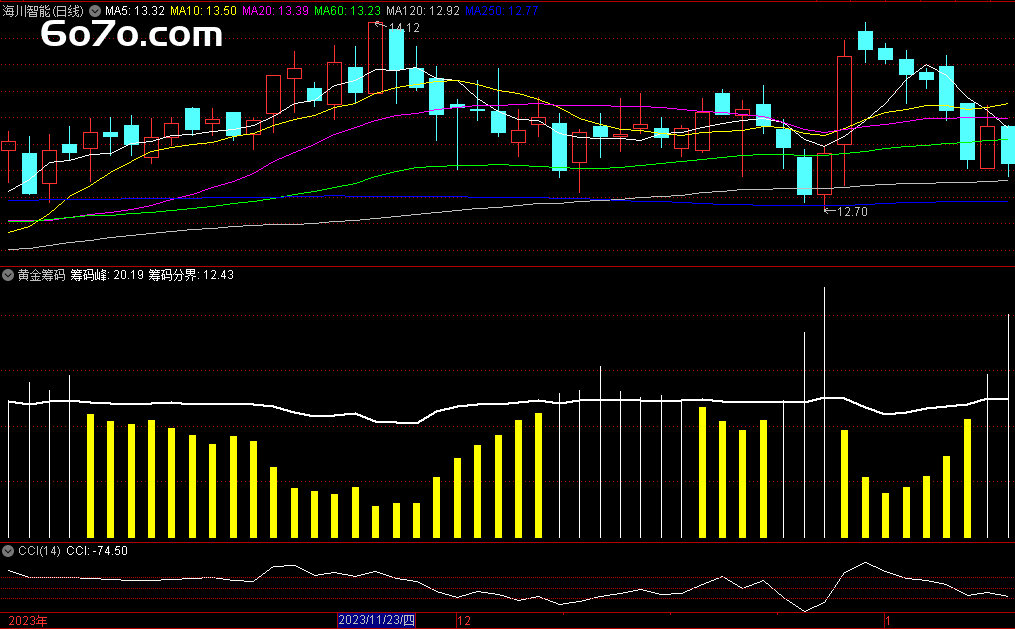Click the month 1 marker on date axis
This screenshot has height=629, width=1015.
point(887,621)
